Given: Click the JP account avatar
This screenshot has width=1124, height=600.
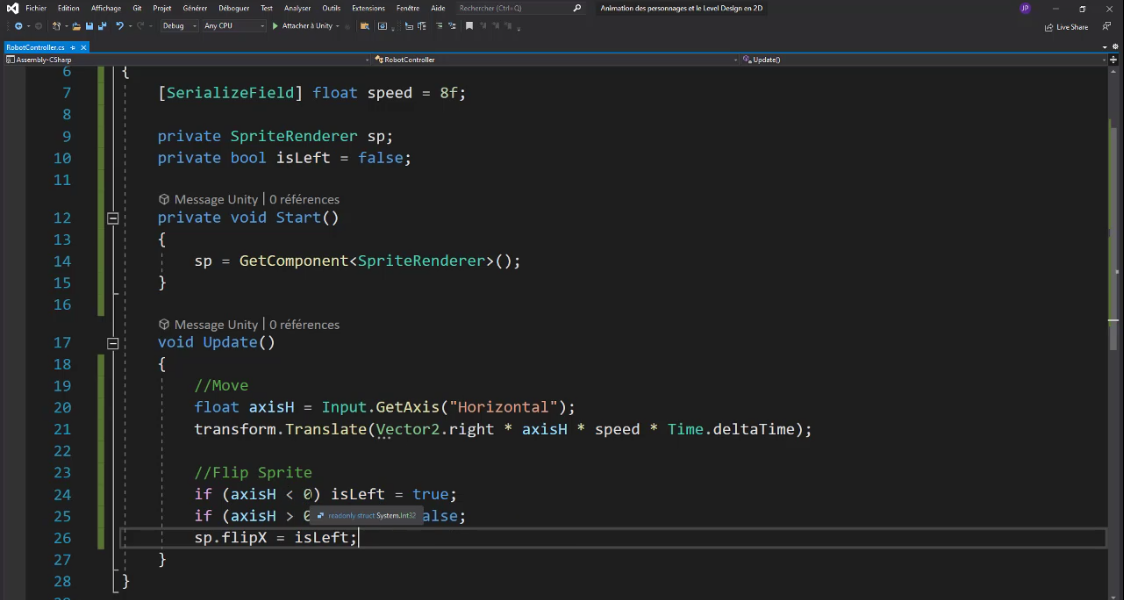Looking at the screenshot, I should [x=1025, y=8].
